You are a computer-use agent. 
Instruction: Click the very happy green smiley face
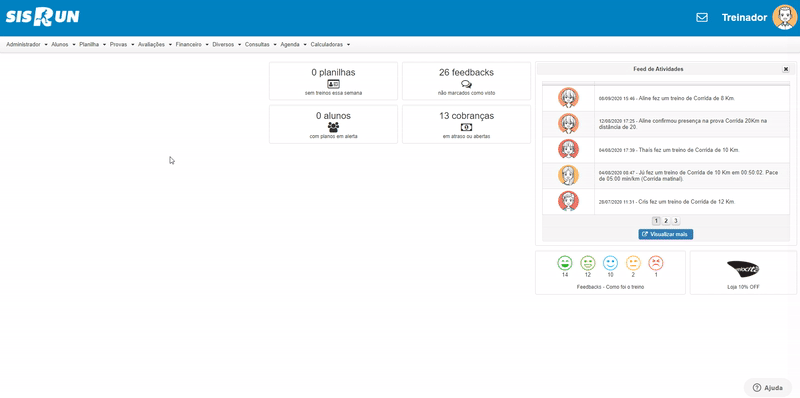coord(564,263)
